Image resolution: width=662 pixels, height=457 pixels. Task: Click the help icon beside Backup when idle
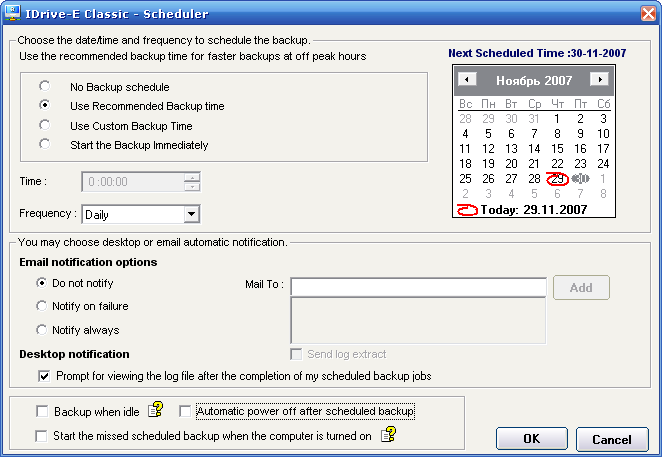click(x=155, y=410)
